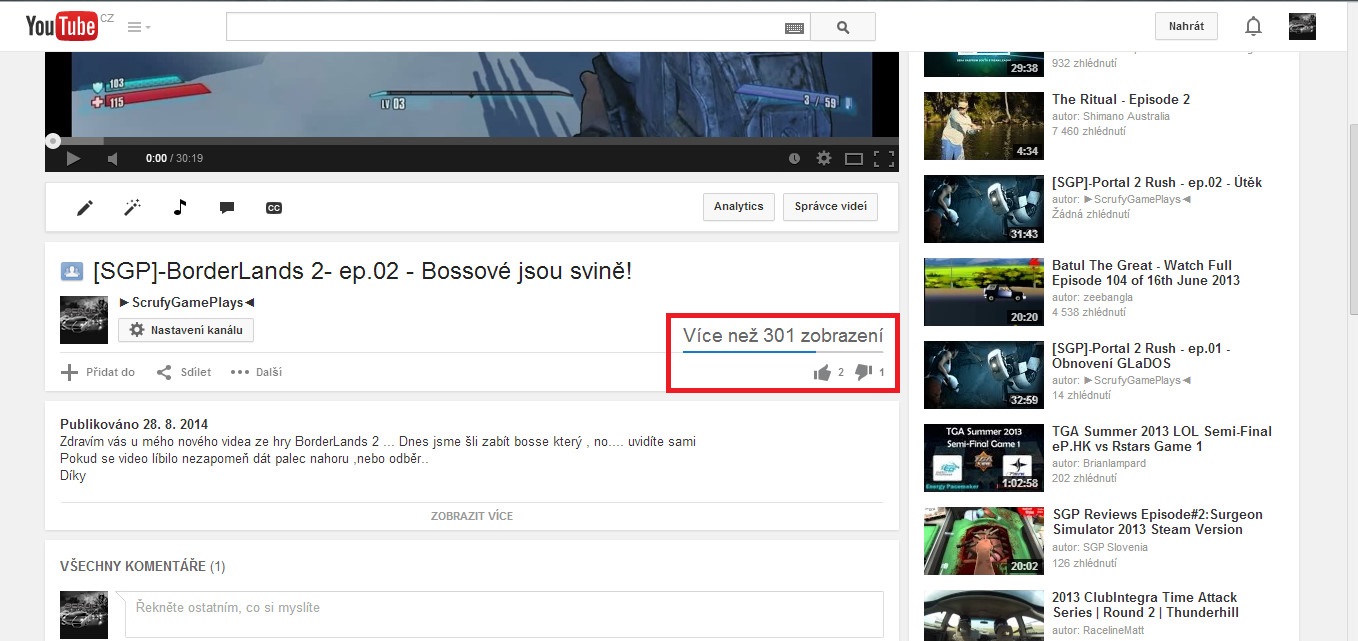Open The Ritual - Episode 2 video title

(1121, 99)
